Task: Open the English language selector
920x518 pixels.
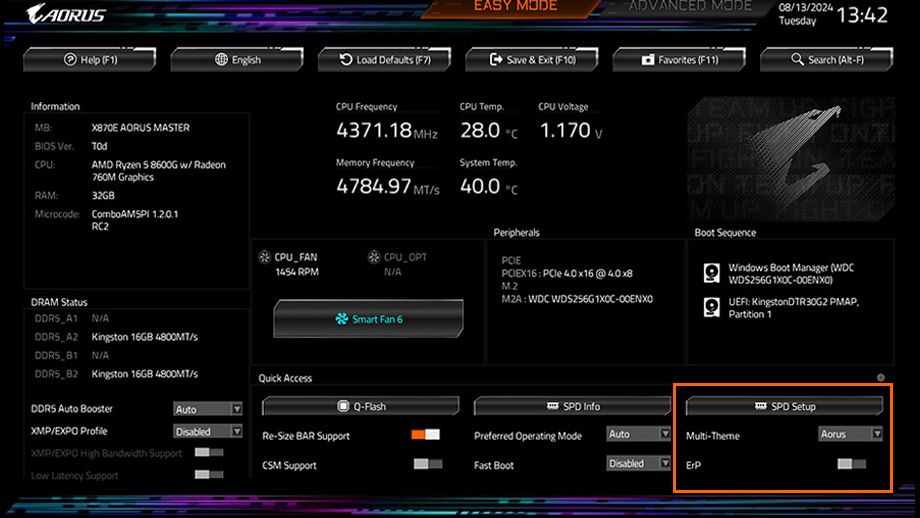Action: (x=239, y=60)
